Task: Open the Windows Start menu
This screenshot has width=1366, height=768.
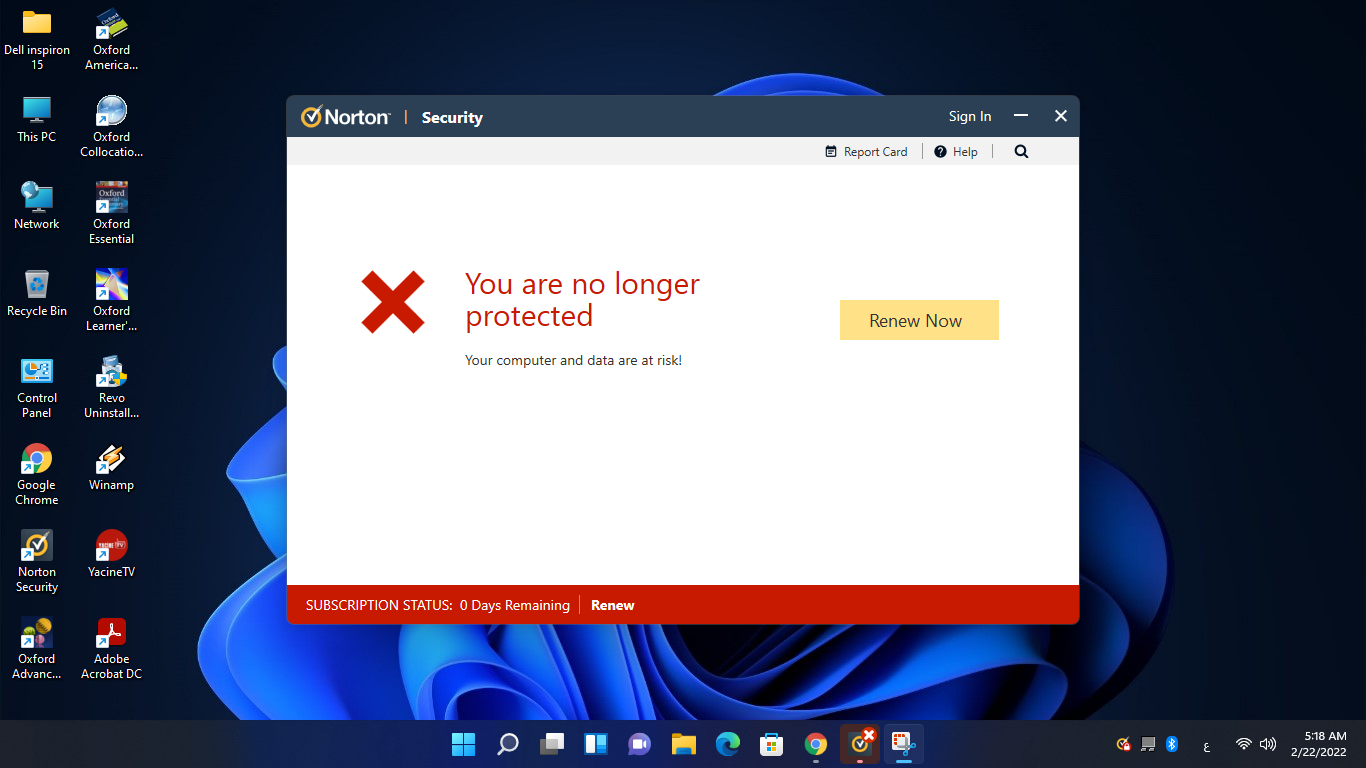Action: 463,744
